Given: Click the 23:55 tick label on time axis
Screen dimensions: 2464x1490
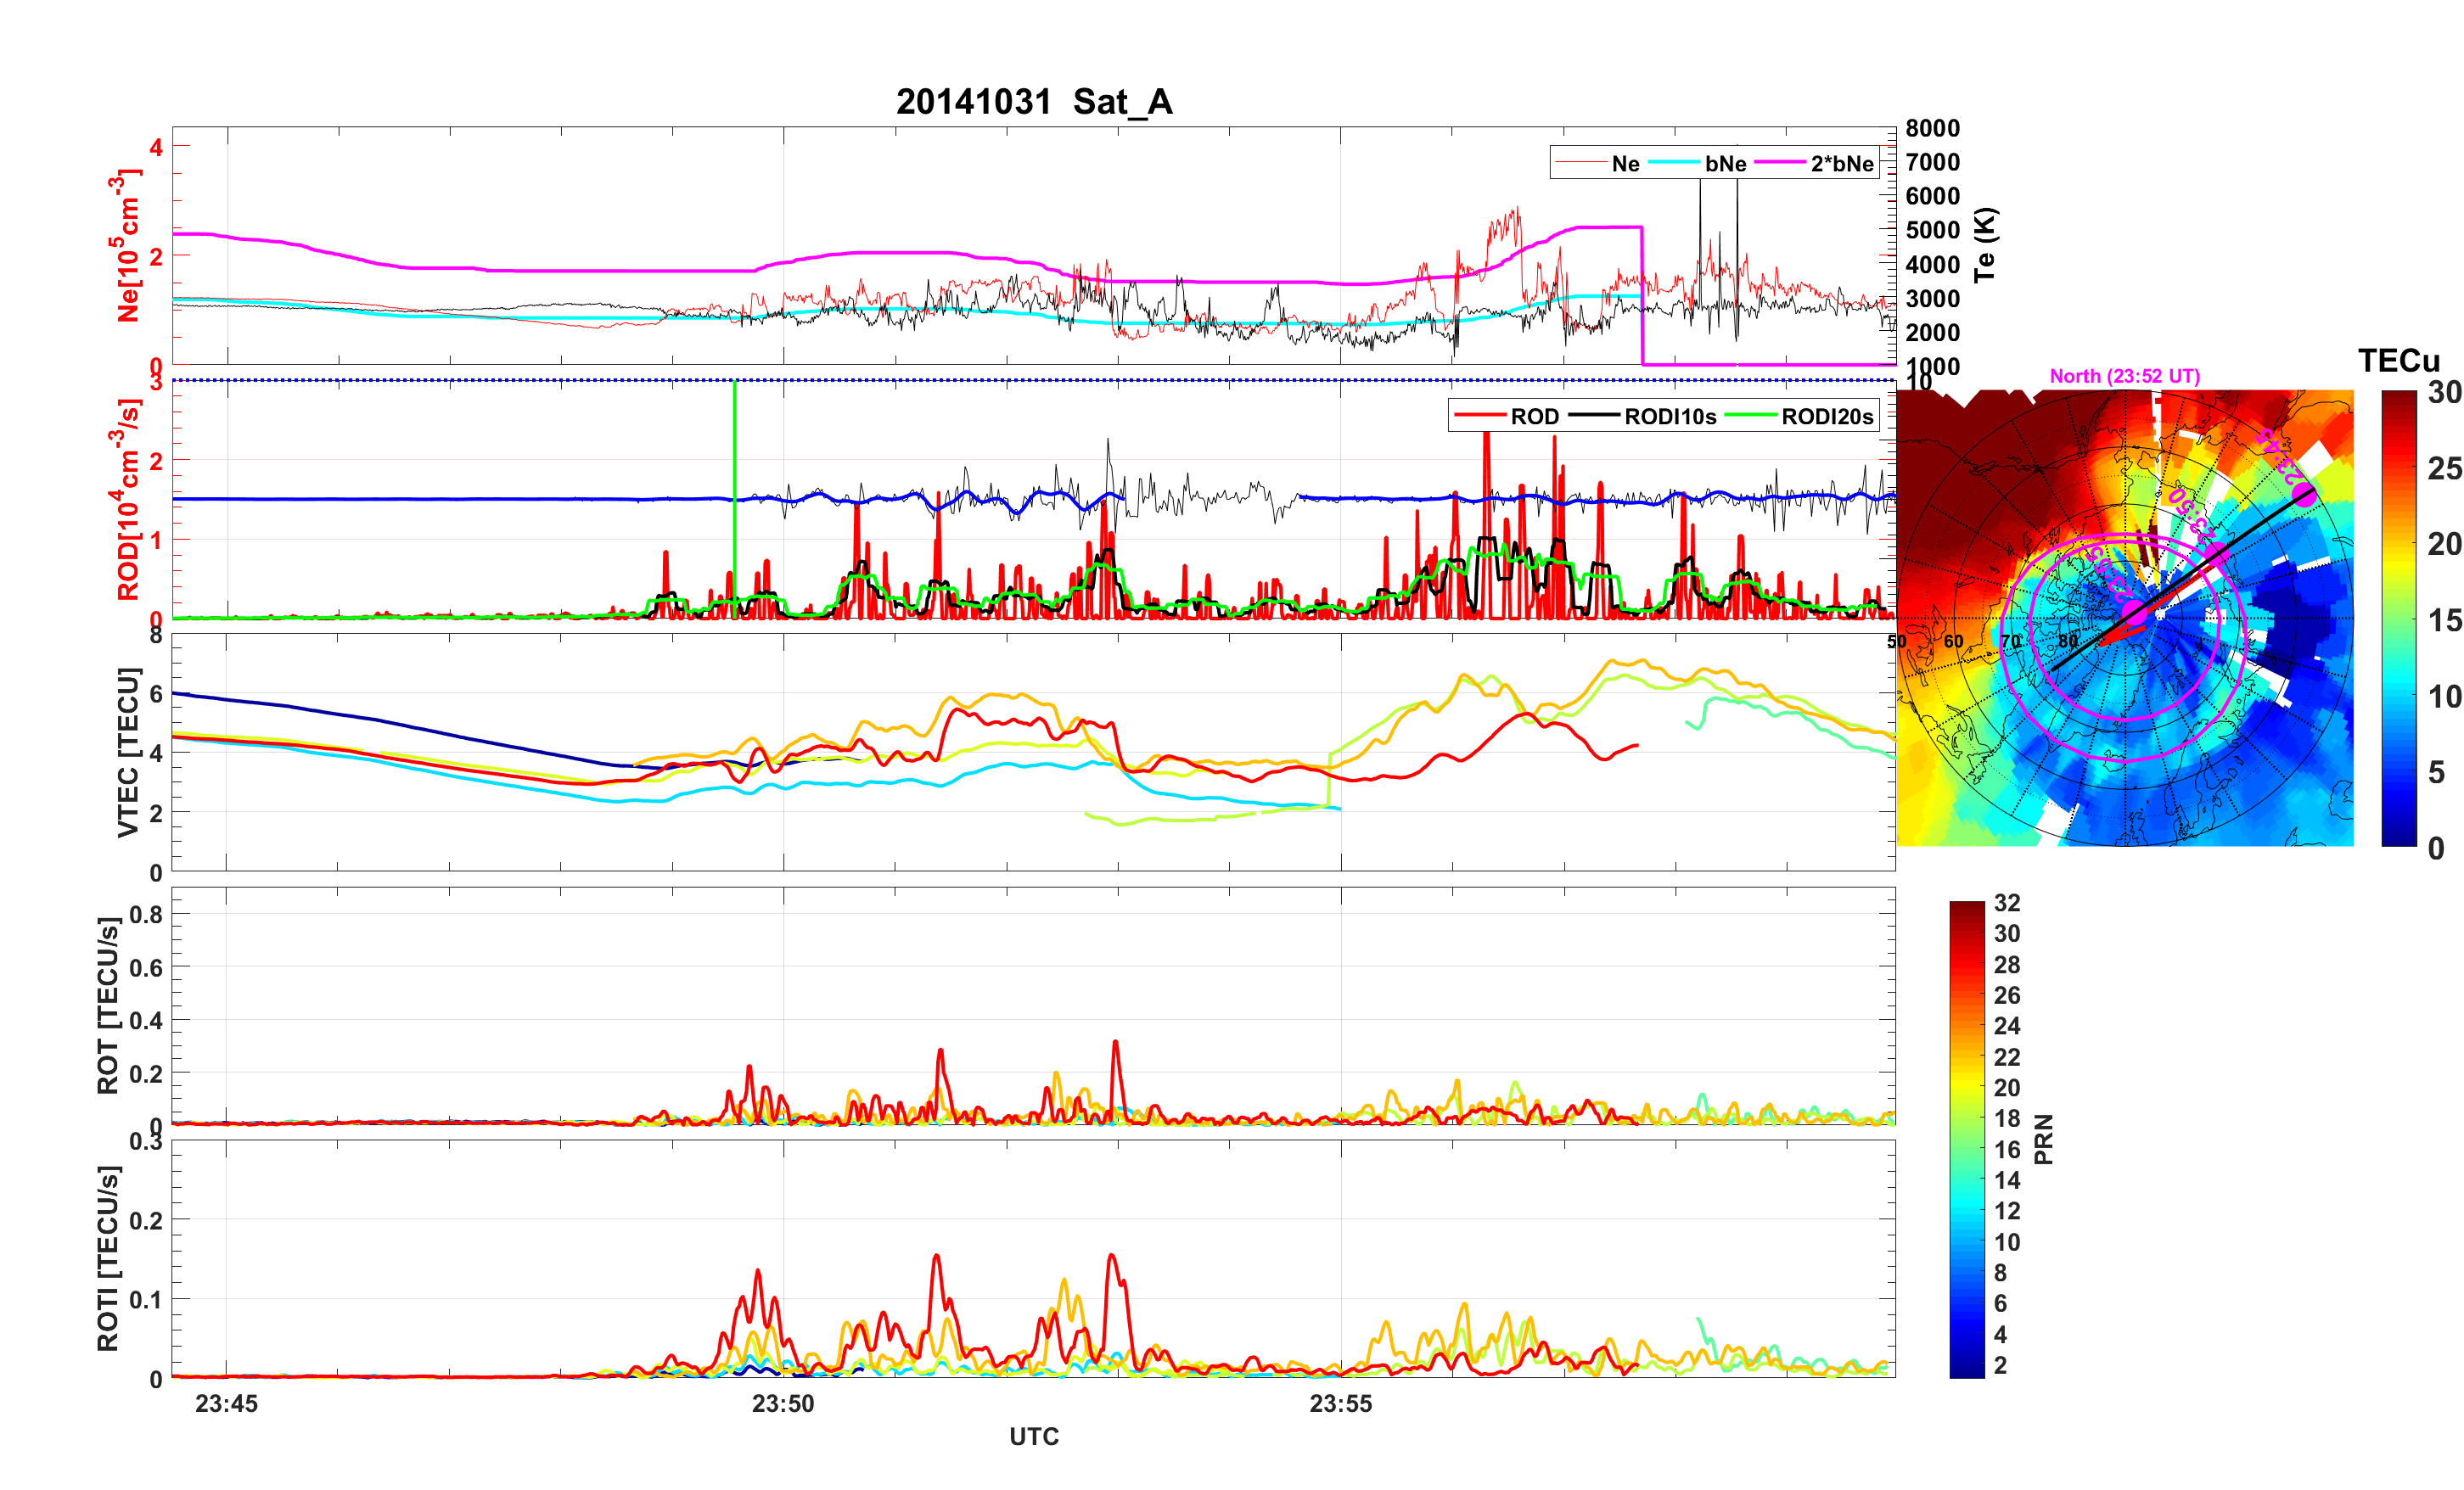Looking at the screenshot, I should pyautogui.click(x=1340, y=1403).
